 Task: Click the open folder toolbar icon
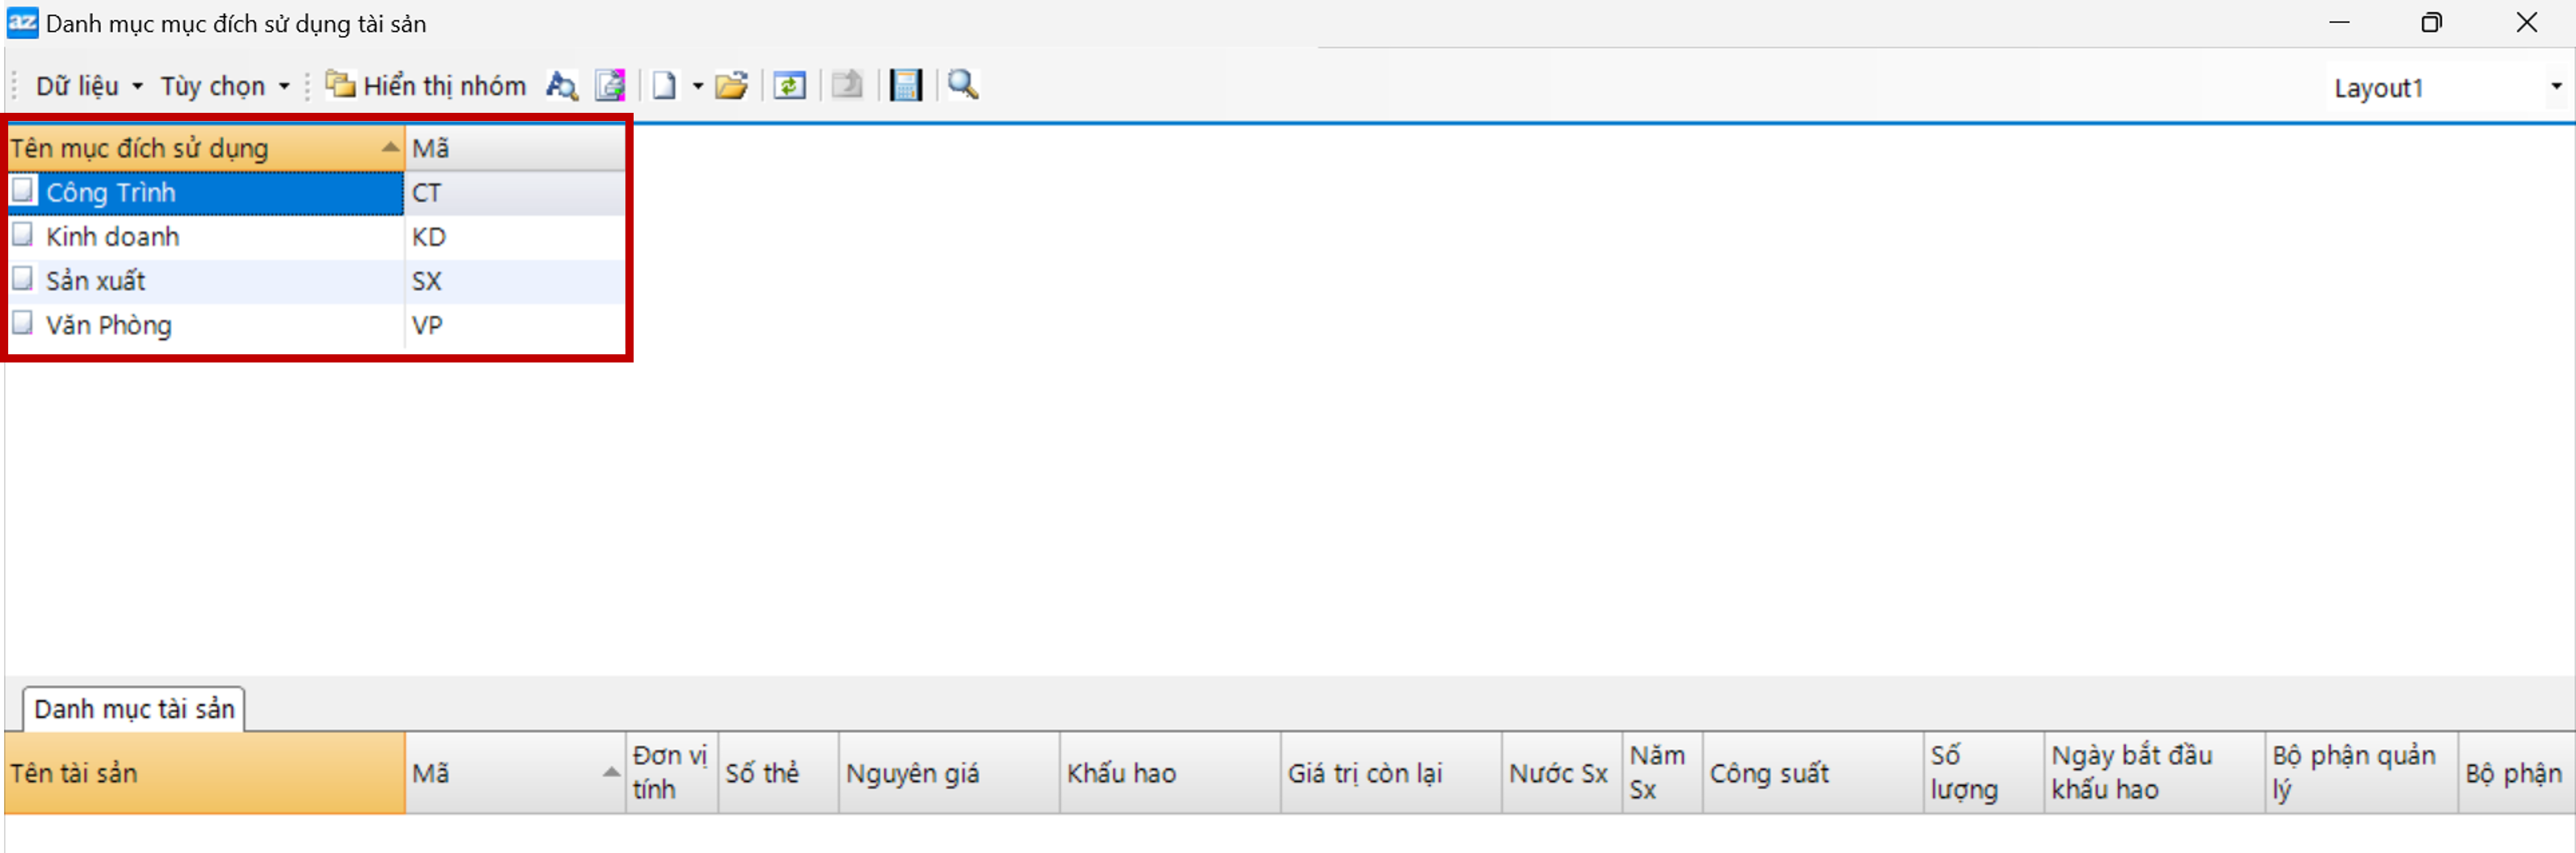[732, 86]
